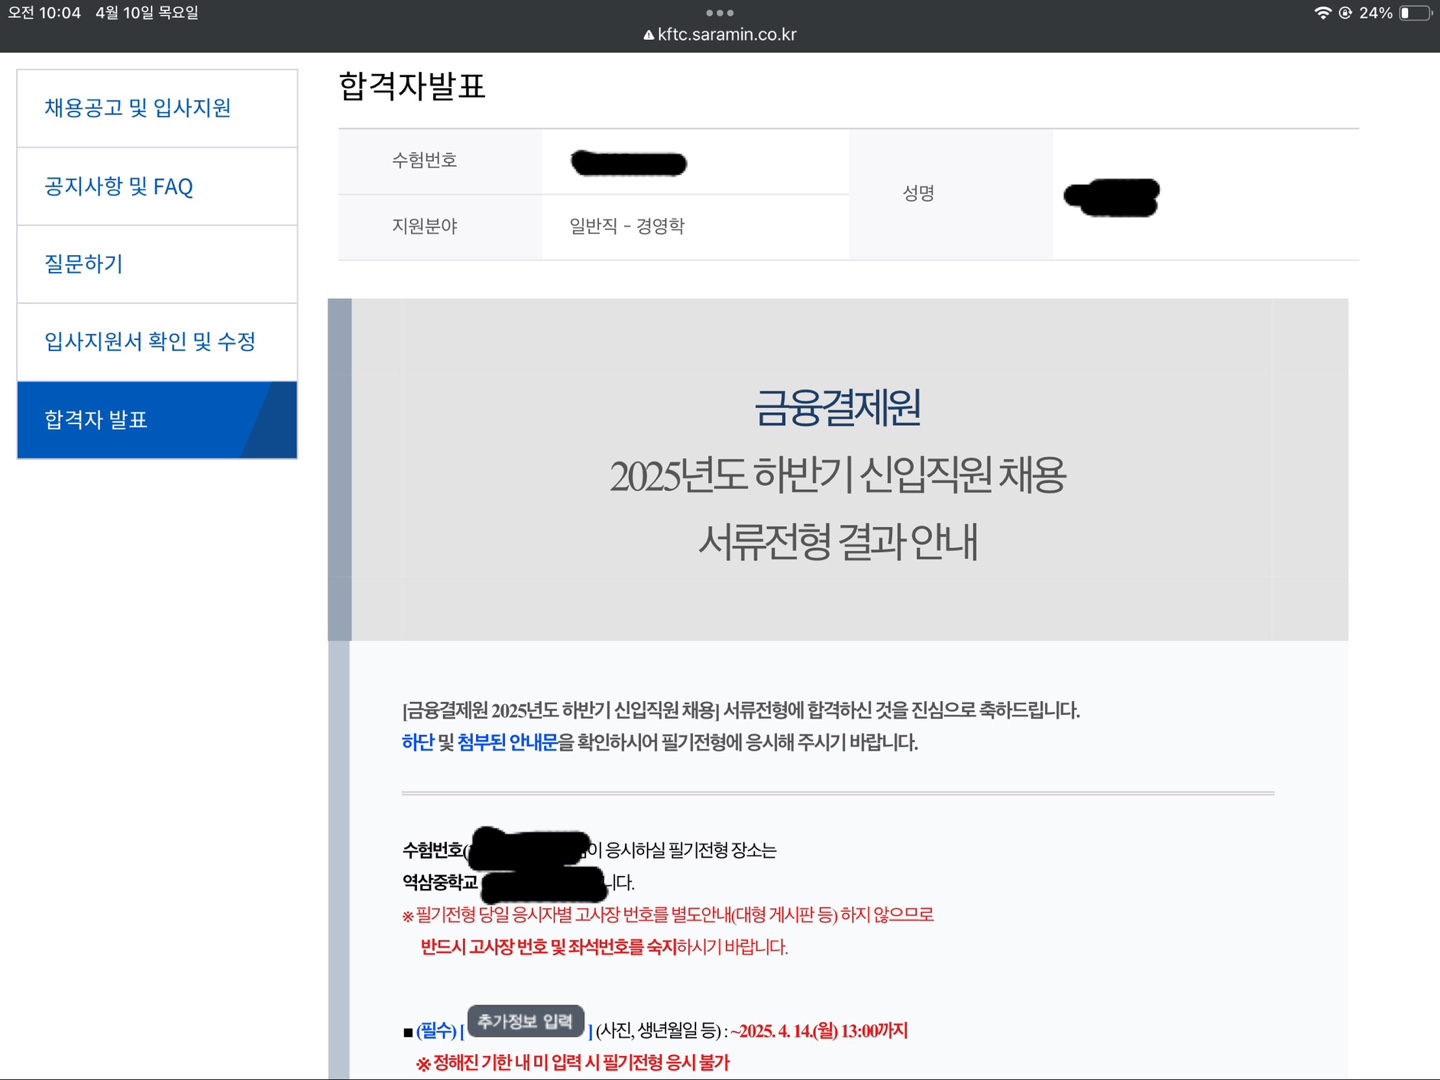Screen dimensions: 1440x1080
Task: Select the 합격자 발표 sidebar tab
Action: pyautogui.click(x=96, y=420)
